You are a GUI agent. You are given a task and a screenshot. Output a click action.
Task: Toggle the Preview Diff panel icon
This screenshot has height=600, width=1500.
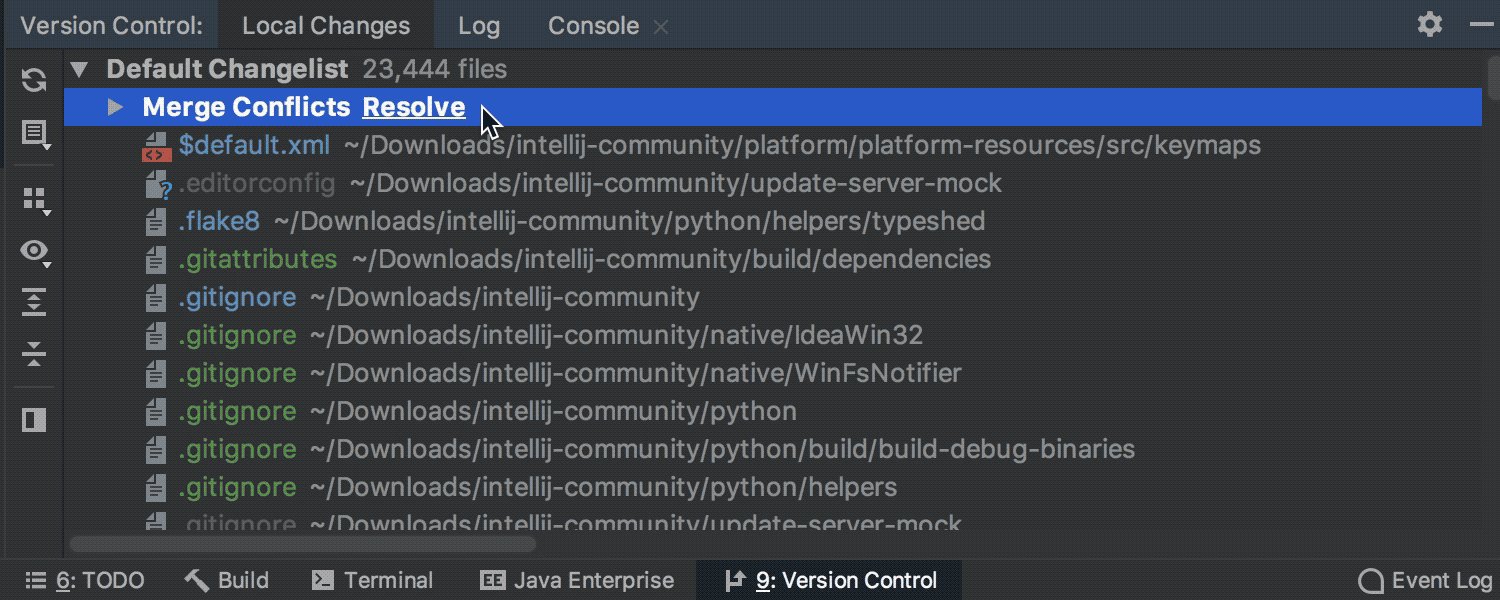34,420
